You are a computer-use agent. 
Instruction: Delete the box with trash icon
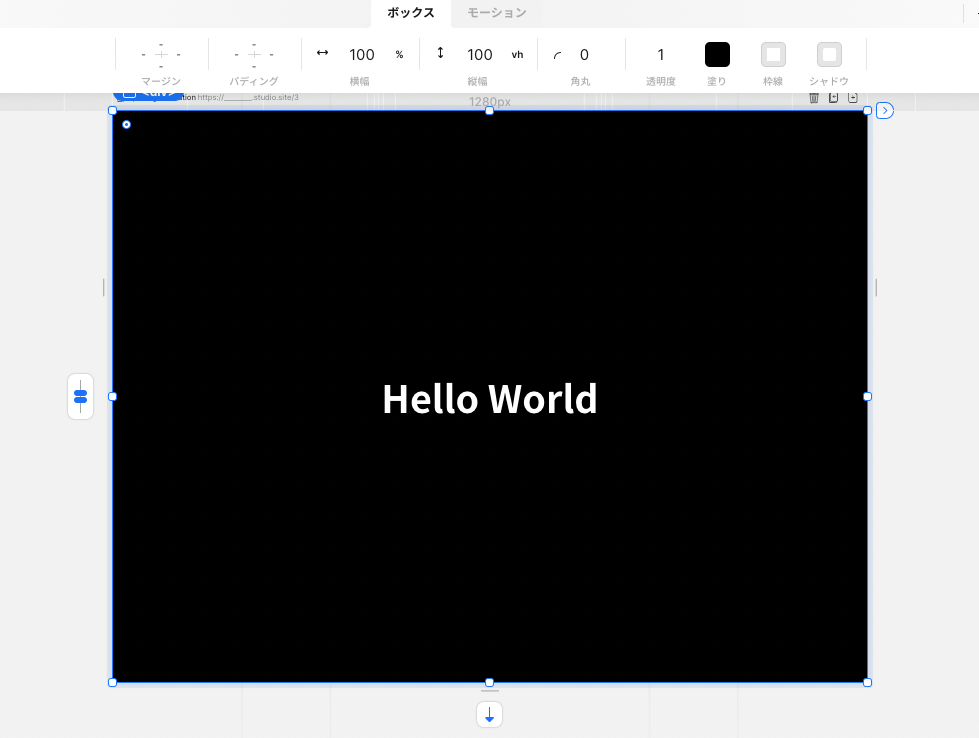[x=814, y=98]
